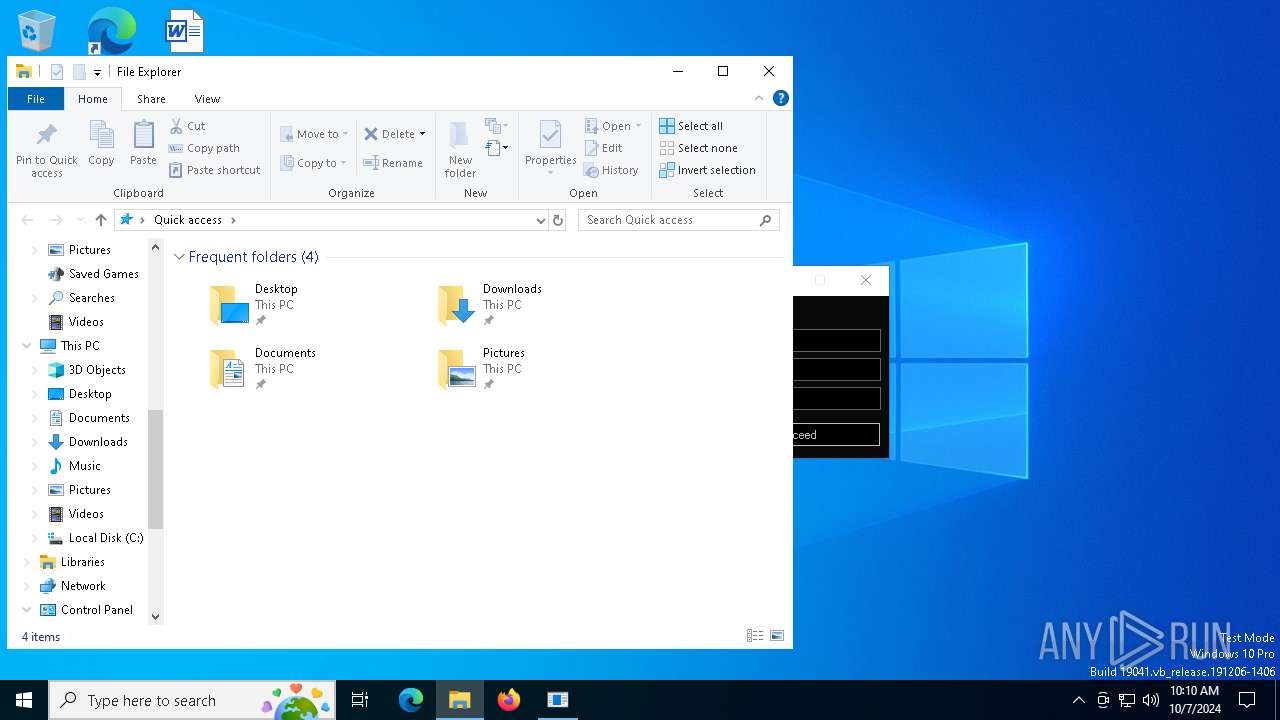Open the Windows Start menu
1280x720 pixels.
coord(24,700)
